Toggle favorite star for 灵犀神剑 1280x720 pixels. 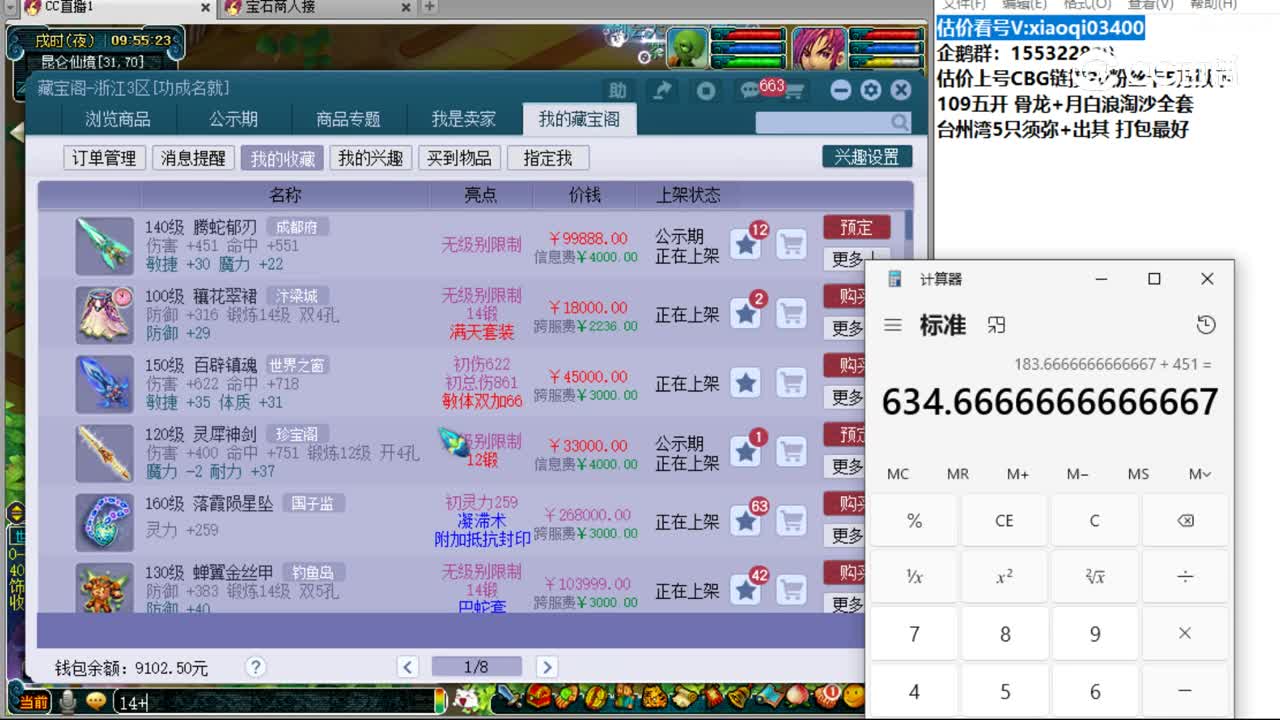746,452
